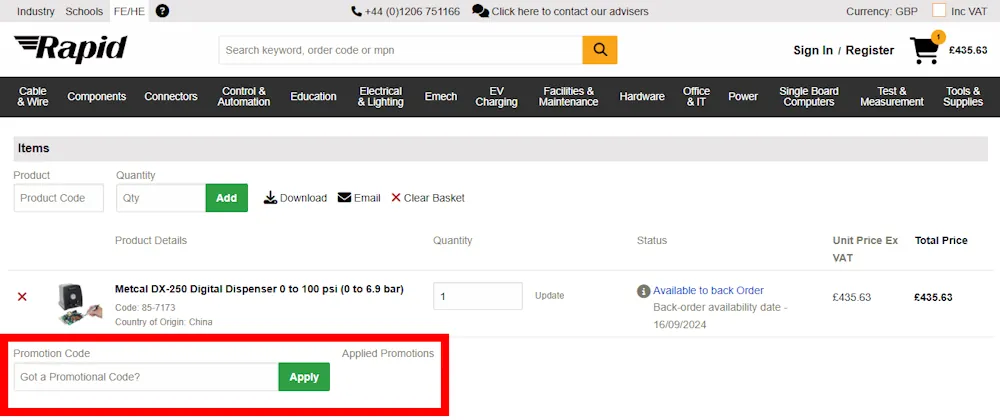Viewport: 1000px width, 420px height.
Task: Open the Control & Automation menu
Action: click(244, 96)
